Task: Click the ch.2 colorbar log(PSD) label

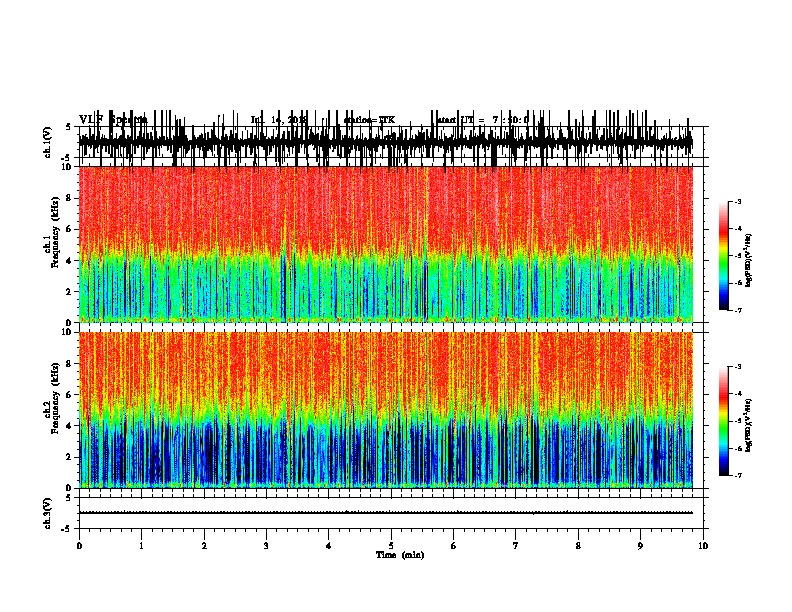Action: point(749,425)
